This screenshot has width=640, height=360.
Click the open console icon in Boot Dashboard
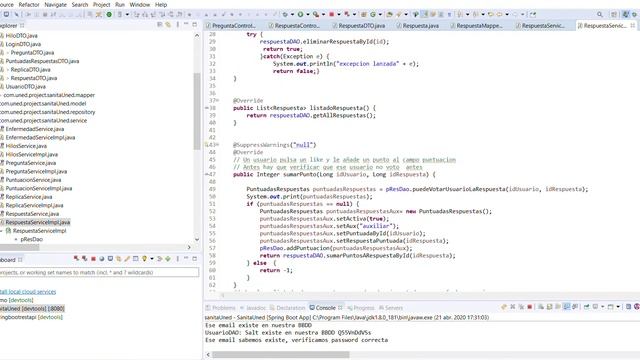pos(110,259)
